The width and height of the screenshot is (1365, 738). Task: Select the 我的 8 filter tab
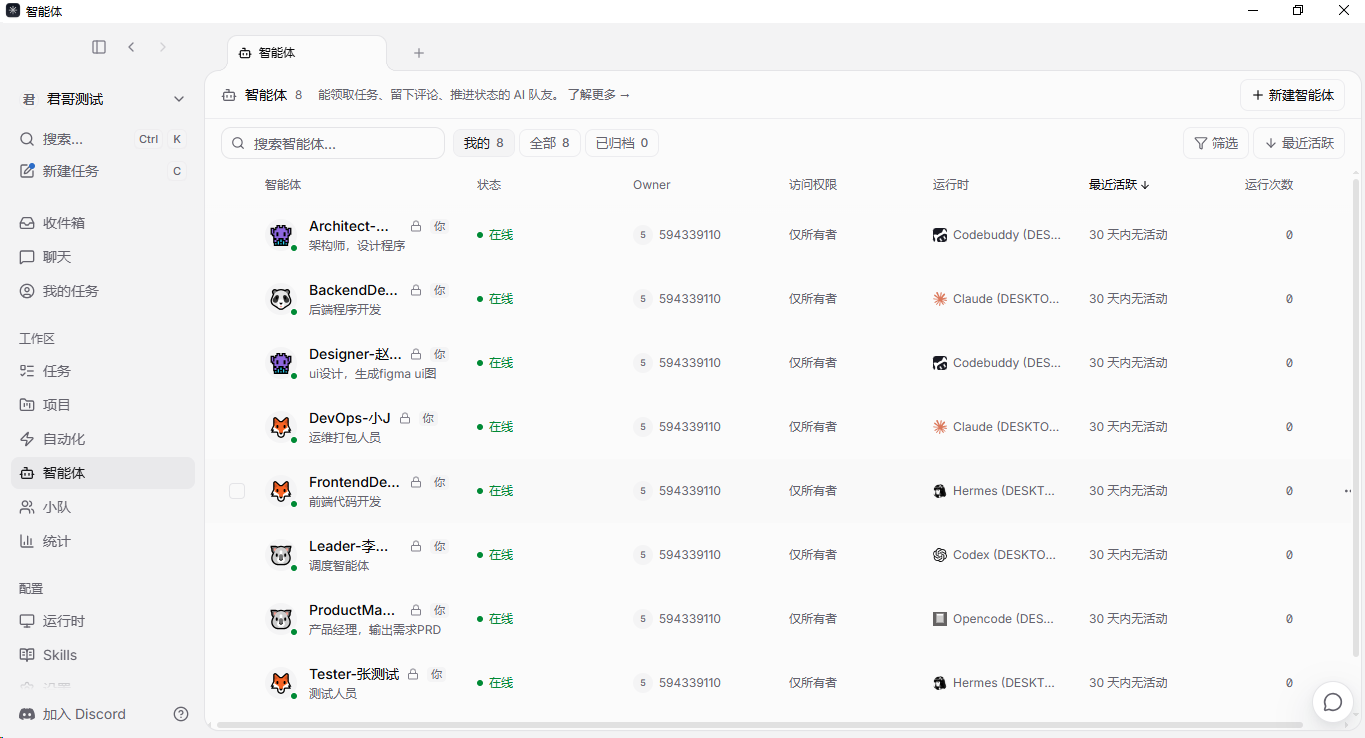click(484, 143)
